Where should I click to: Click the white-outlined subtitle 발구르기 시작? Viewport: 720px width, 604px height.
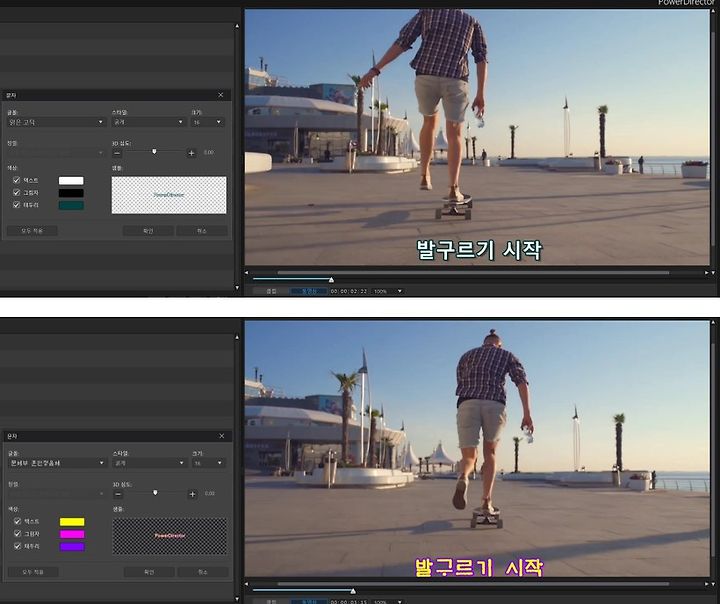(479, 250)
